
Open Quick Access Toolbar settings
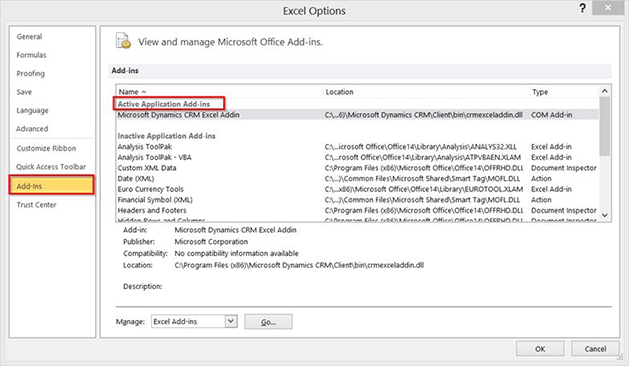(x=51, y=167)
